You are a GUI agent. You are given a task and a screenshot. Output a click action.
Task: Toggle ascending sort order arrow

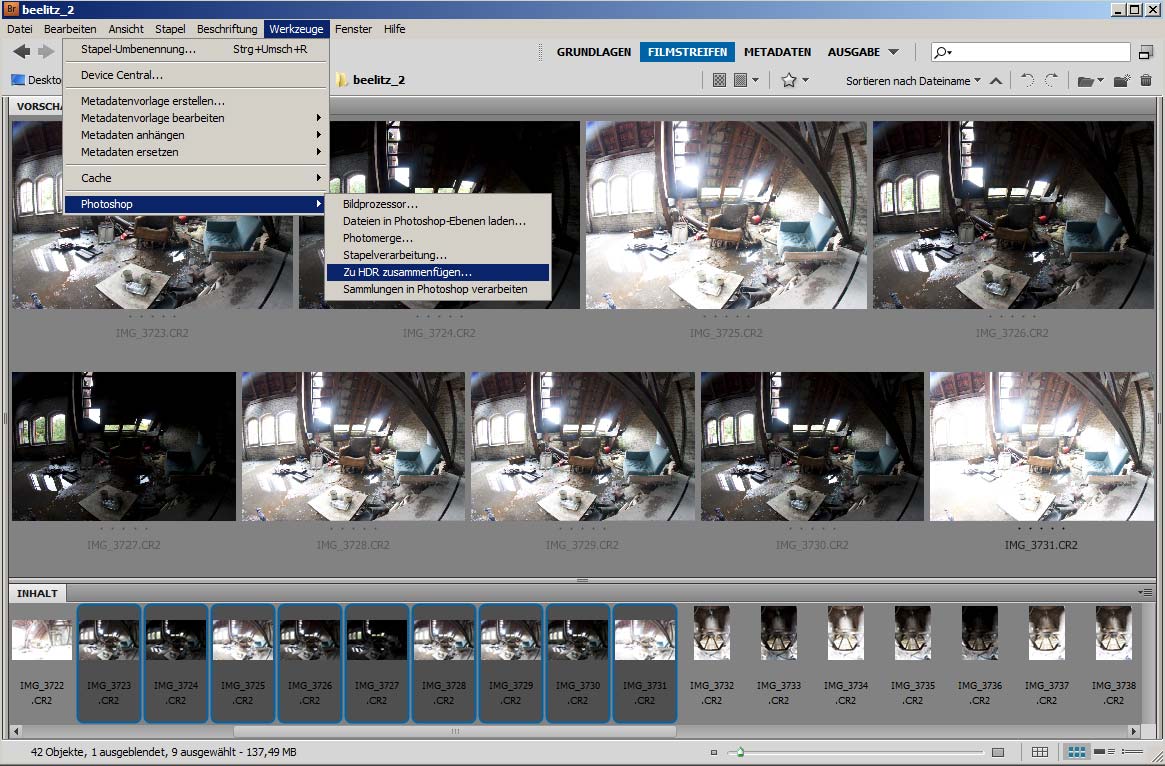995,81
